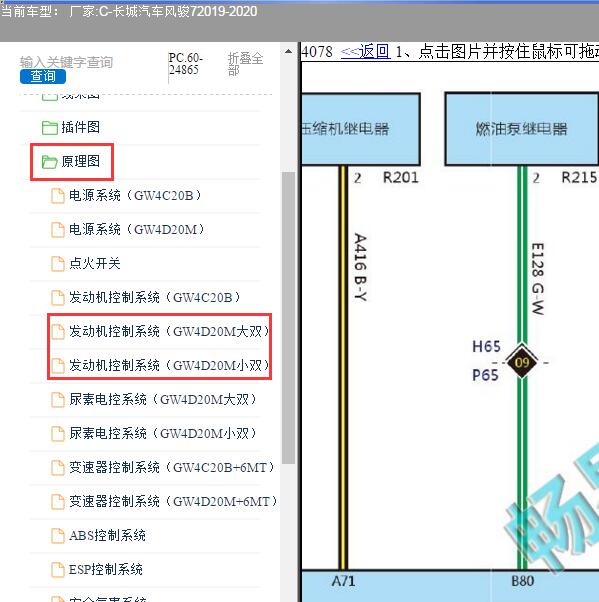Click the tree panel scroll up arrow
599x602 pixels.
(288, 51)
